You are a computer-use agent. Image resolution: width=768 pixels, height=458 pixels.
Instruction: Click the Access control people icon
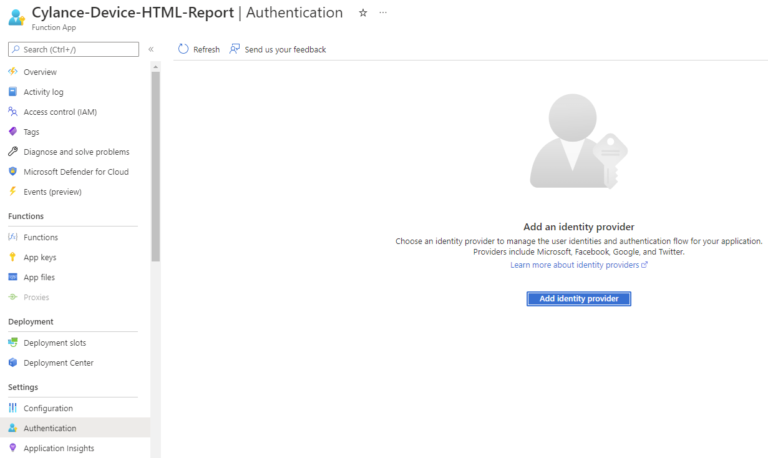point(13,112)
